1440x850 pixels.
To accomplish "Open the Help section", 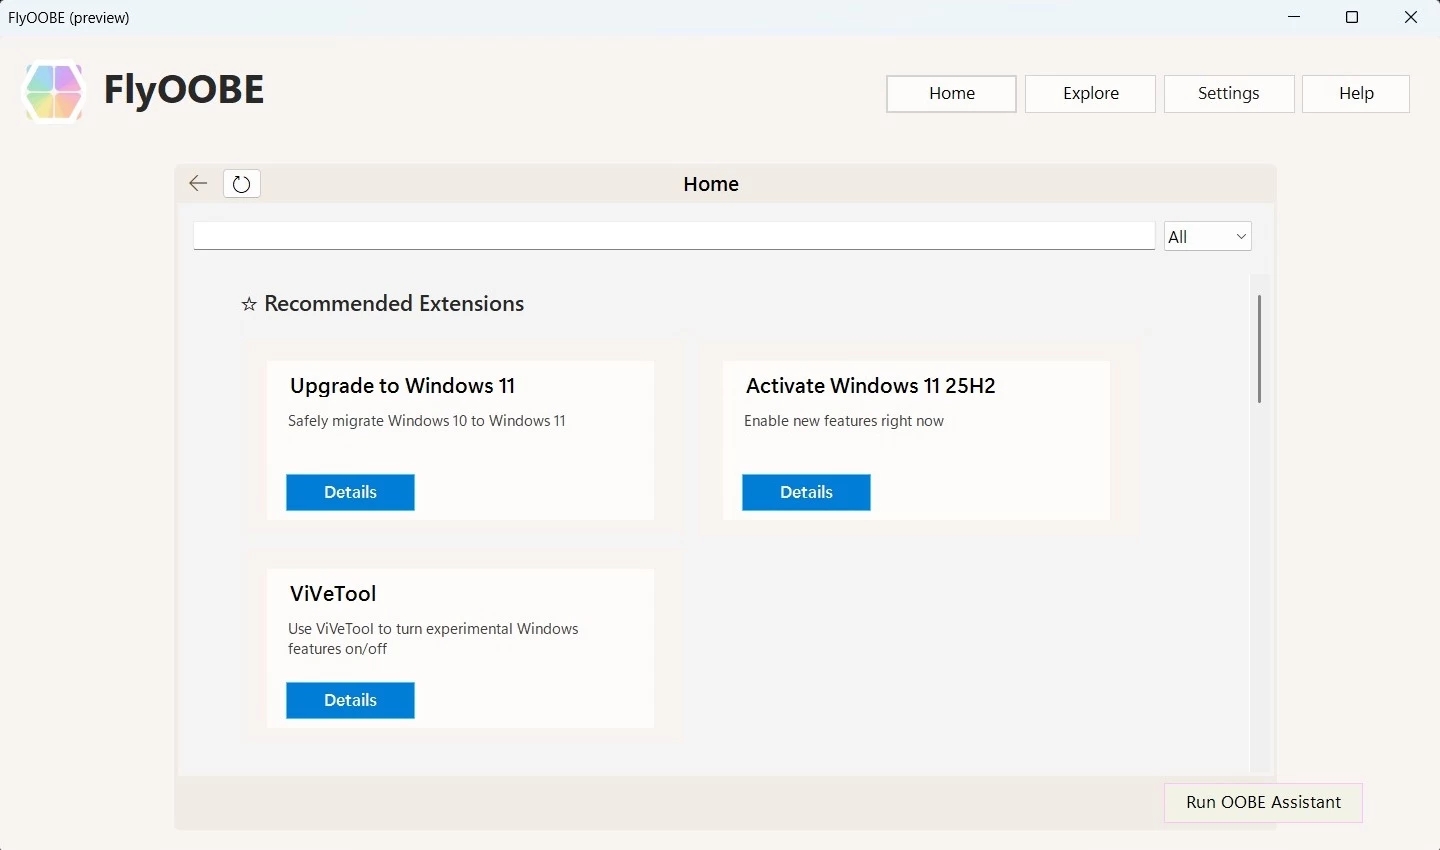I will point(1356,93).
